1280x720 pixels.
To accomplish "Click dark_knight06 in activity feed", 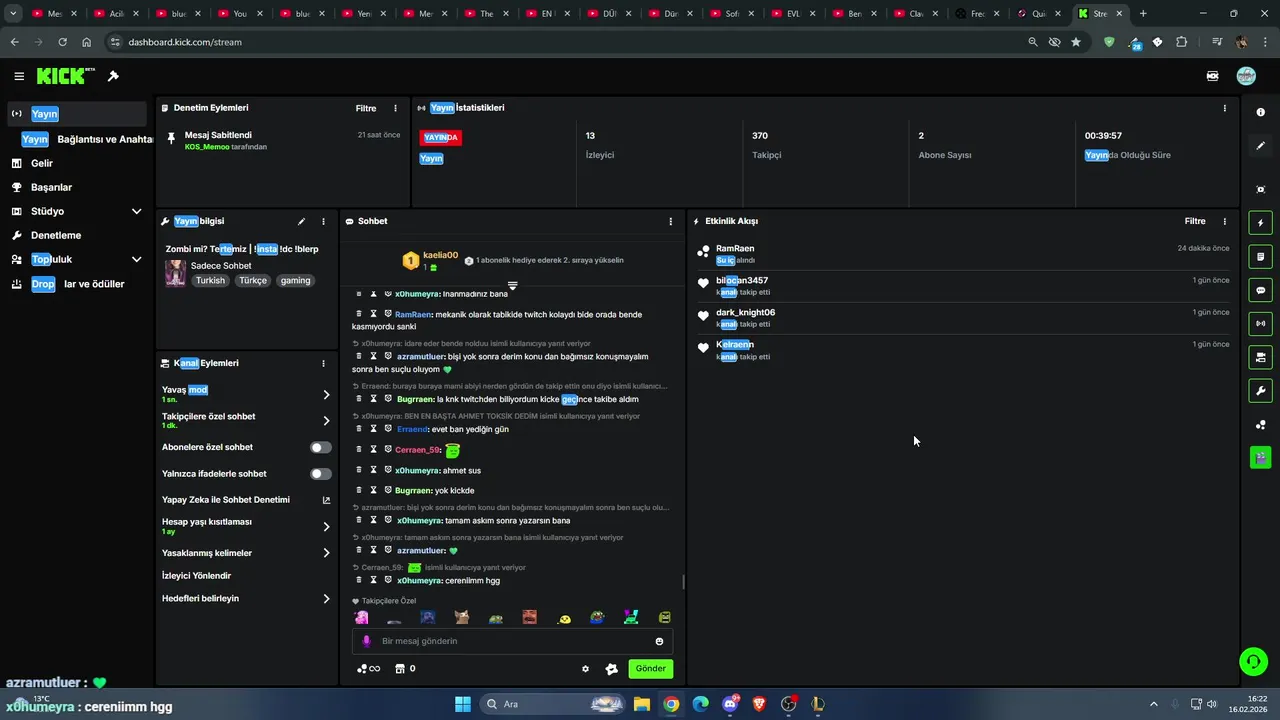I will coord(745,312).
